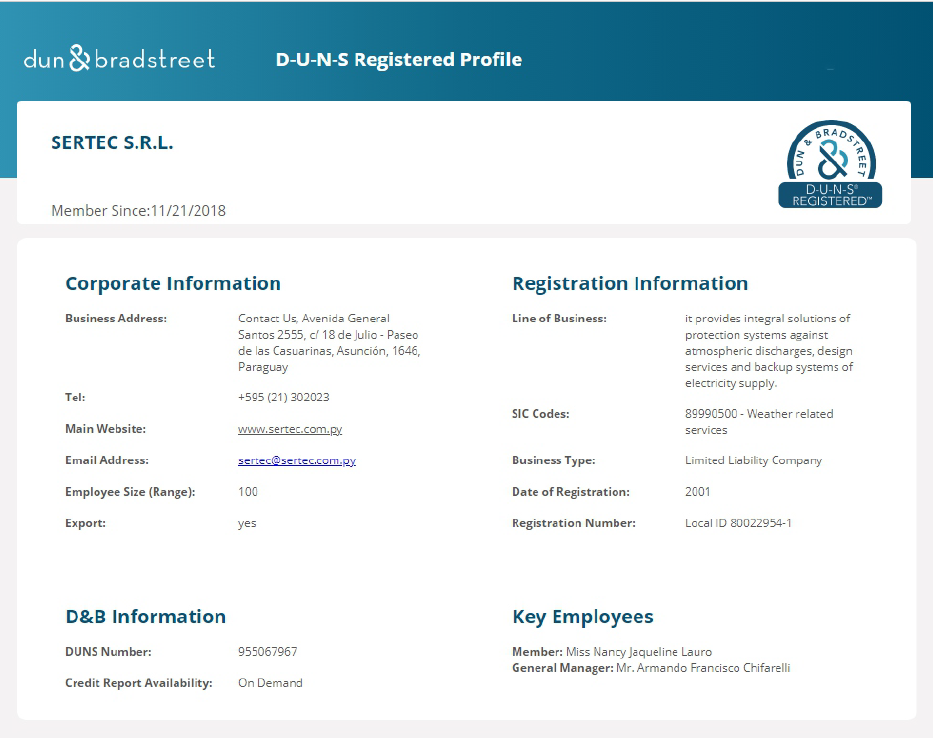This screenshot has height=738, width=933.
Task: Click the dun & bradstreet logo
Action: [119, 58]
